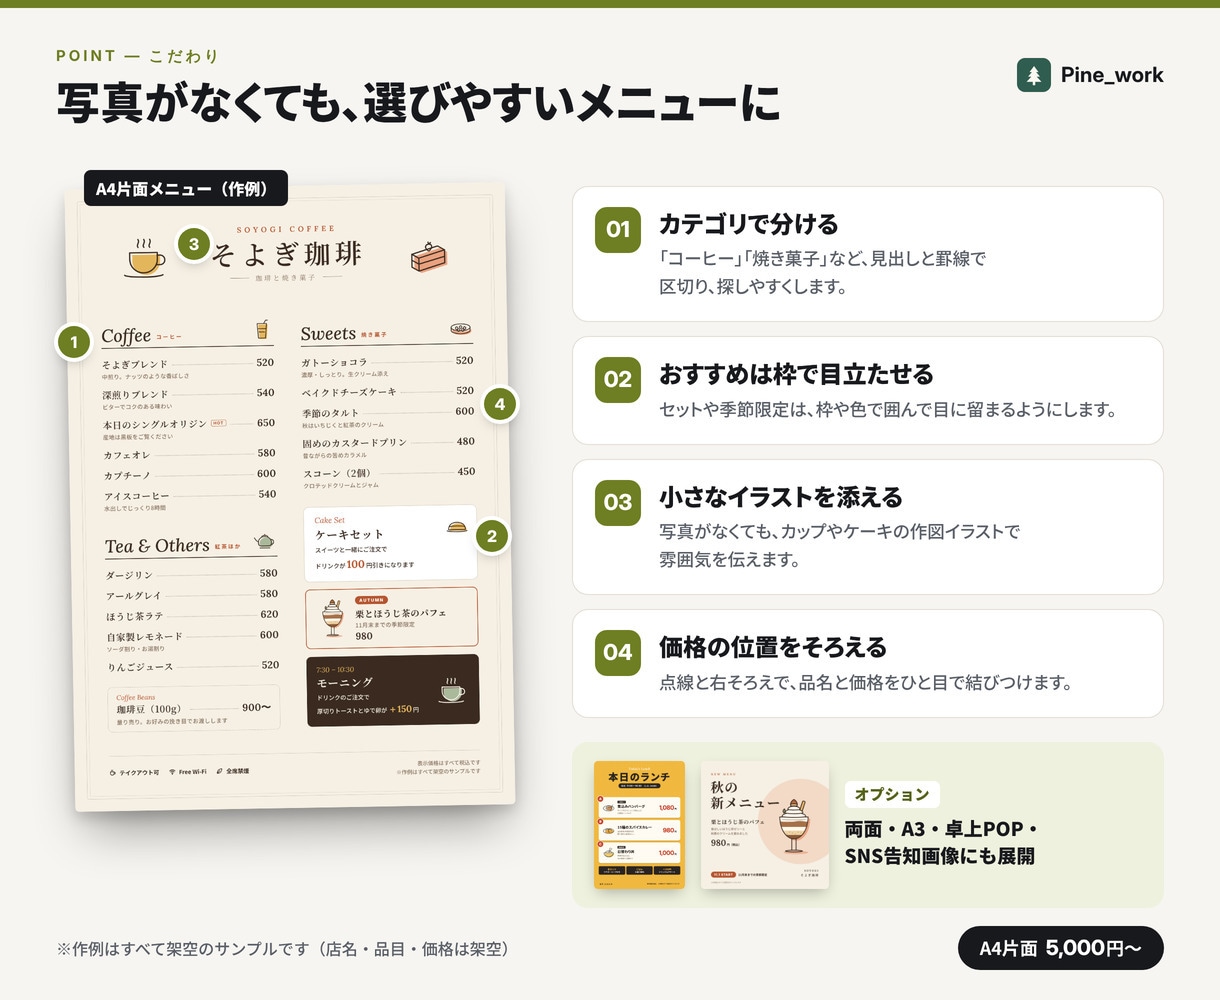Click the AUTUMN label badge

point(371,600)
